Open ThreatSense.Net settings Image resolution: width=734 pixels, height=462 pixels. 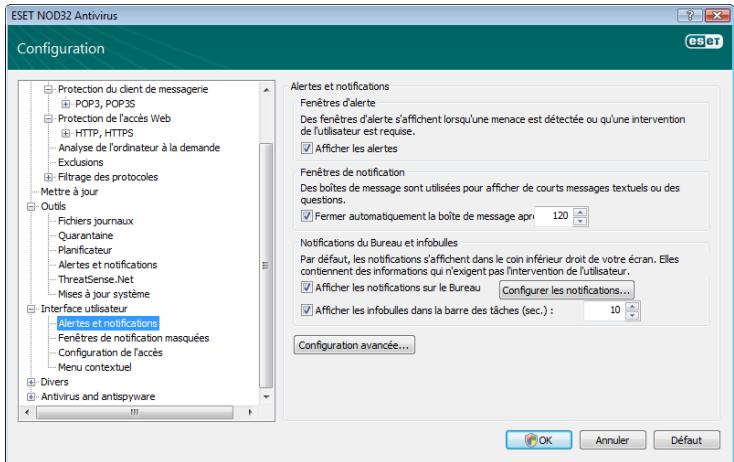95,279
